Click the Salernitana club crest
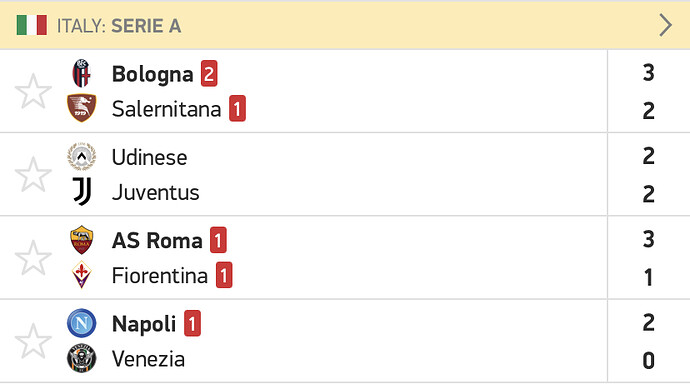Image resolution: width=690 pixels, height=384 pixels. [x=81, y=108]
